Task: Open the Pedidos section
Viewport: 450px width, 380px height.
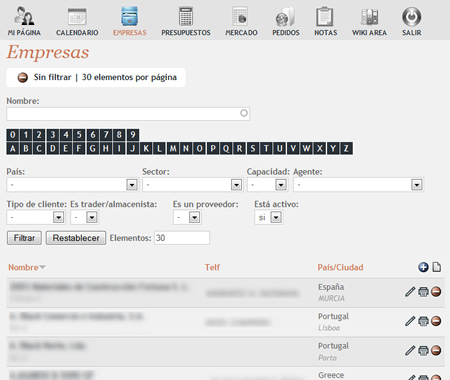Action: [286, 21]
